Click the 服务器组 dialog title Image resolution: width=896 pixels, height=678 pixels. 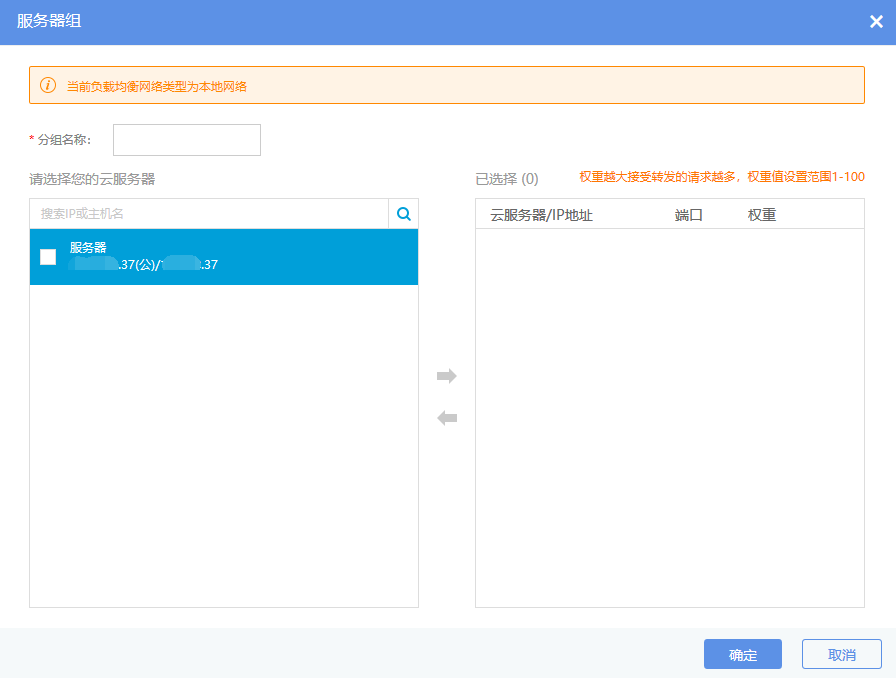pyautogui.click(x=49, y=21)
